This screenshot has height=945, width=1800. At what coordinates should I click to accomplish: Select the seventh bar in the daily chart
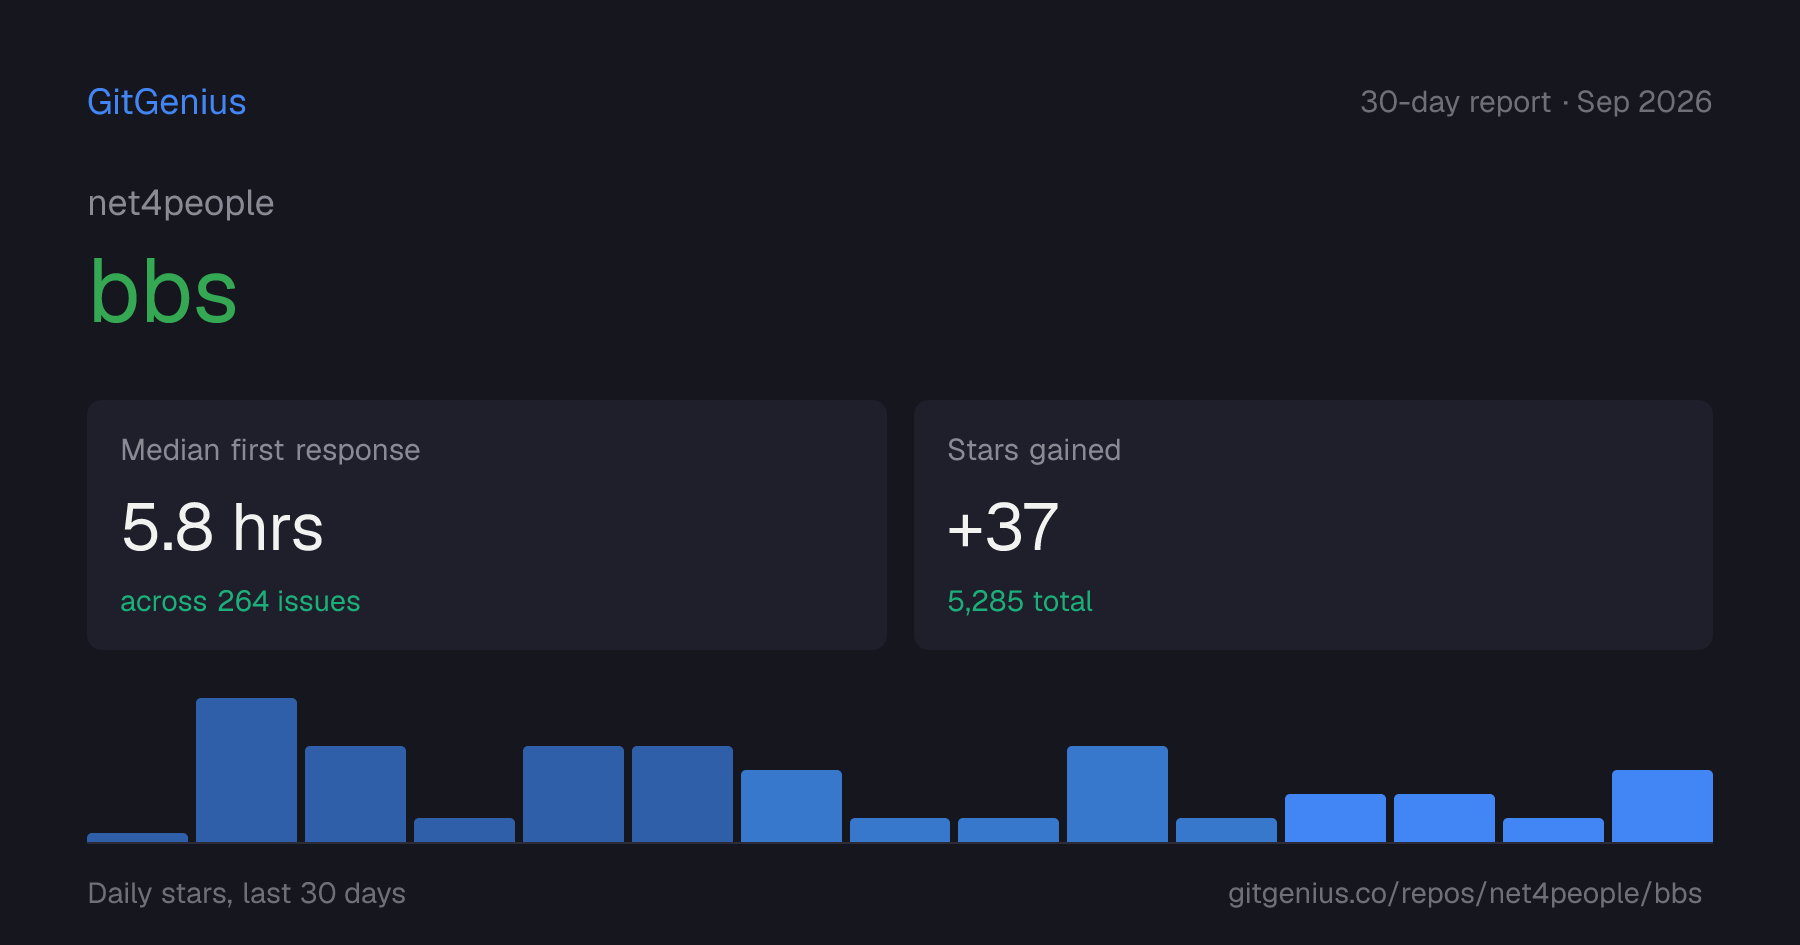(791, 806)
